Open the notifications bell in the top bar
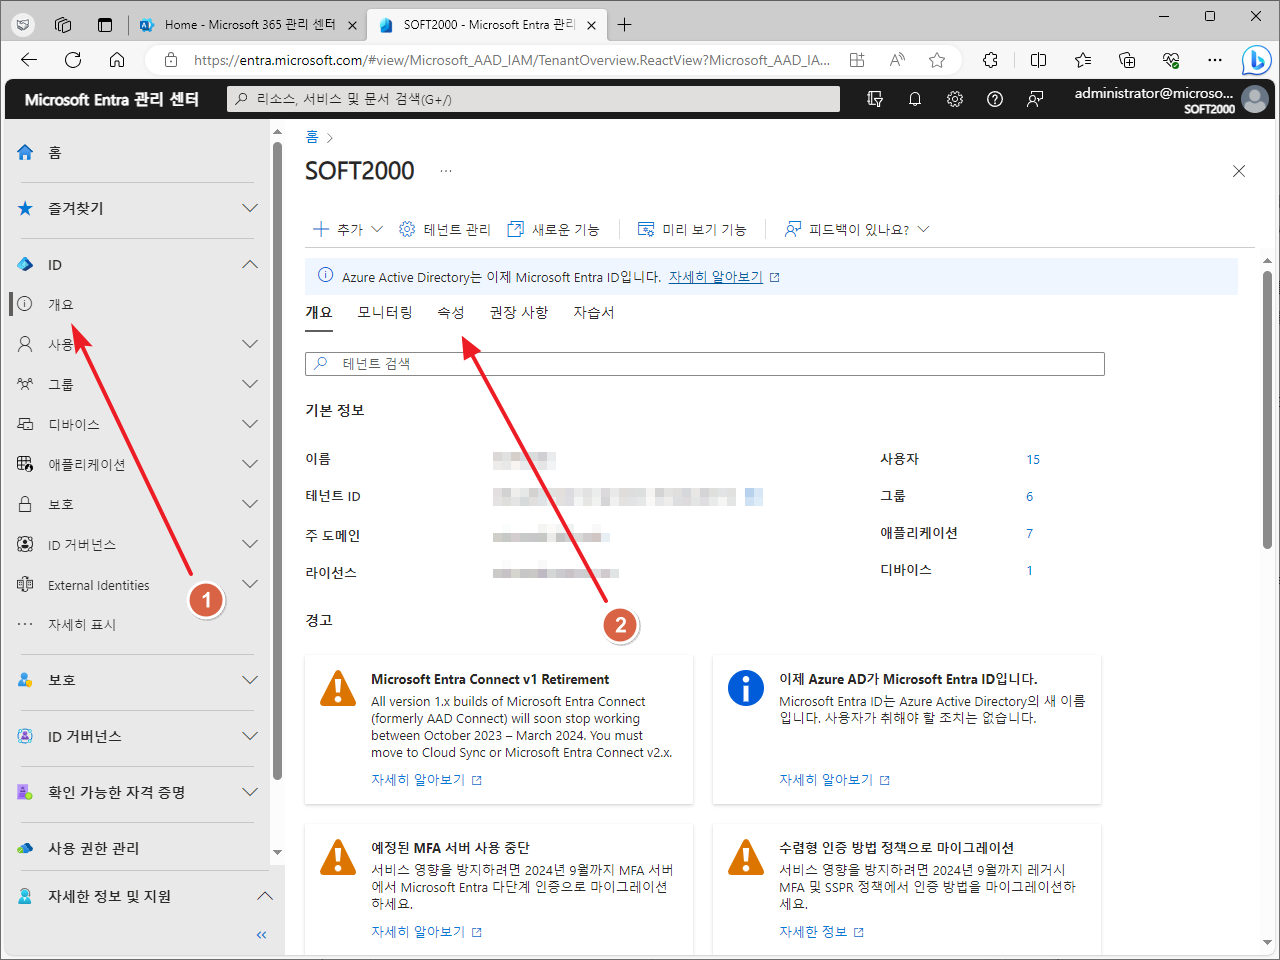Viewport: 1280px width, 960px height. [914, 99]
